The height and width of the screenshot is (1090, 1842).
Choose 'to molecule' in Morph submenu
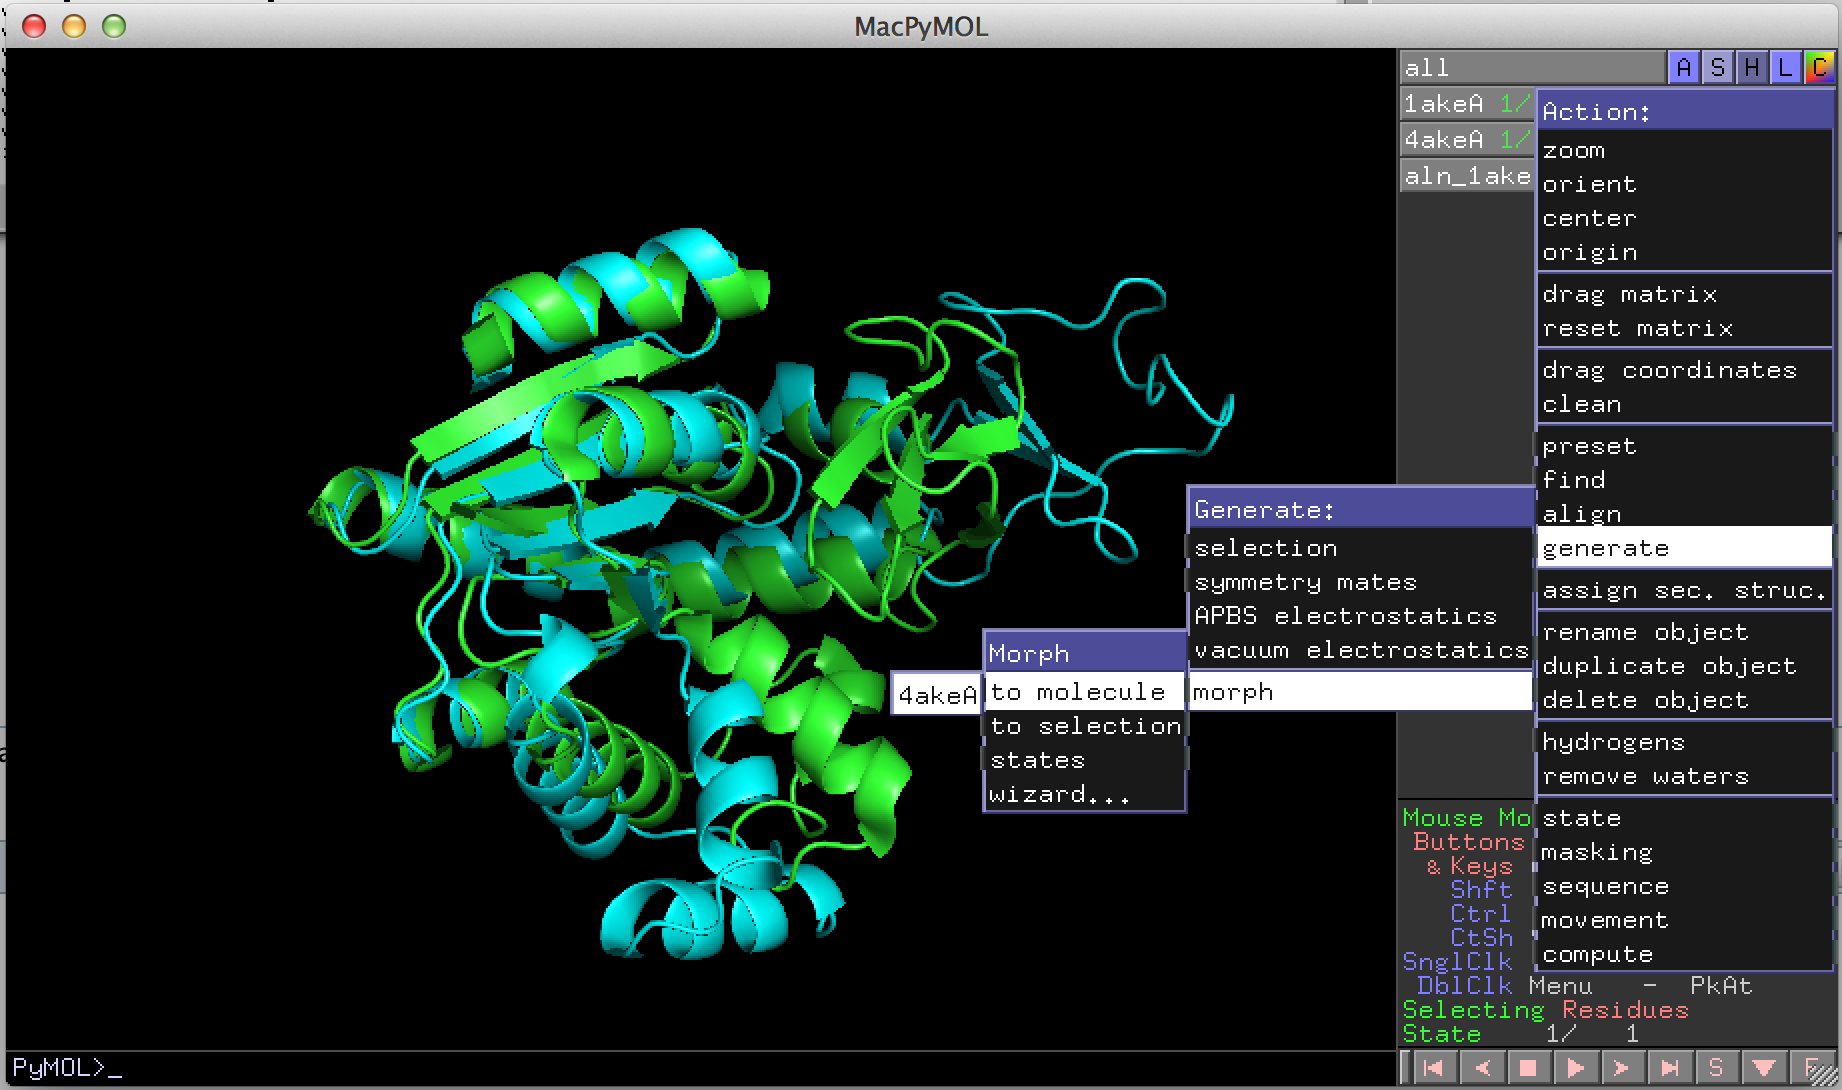1078,692
